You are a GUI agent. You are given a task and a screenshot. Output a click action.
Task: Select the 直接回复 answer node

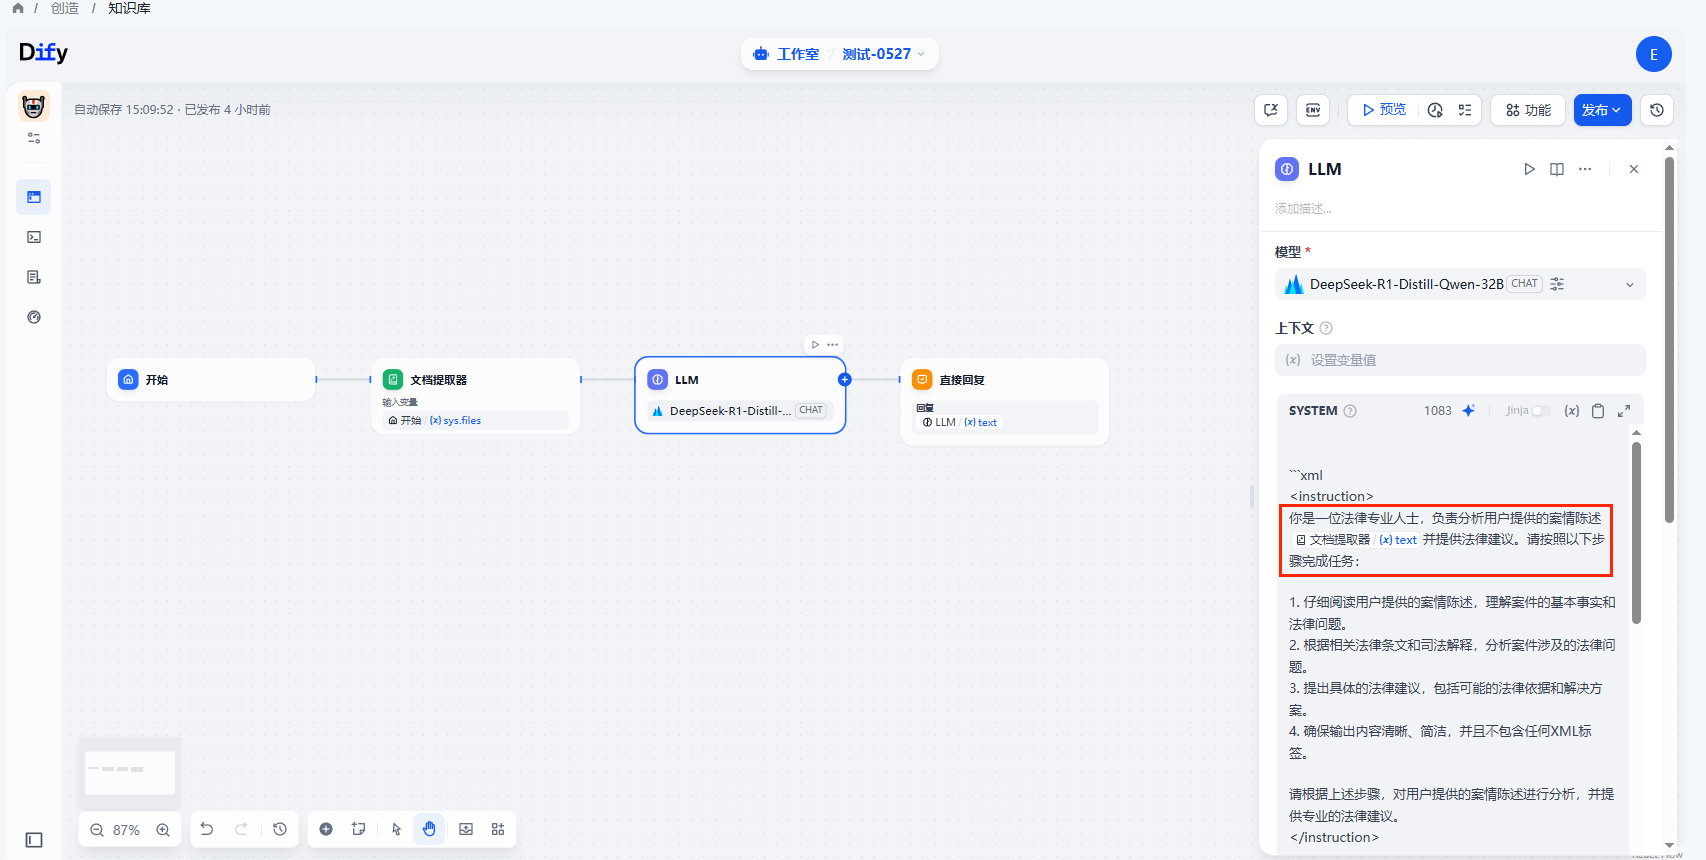point(1004,401)
